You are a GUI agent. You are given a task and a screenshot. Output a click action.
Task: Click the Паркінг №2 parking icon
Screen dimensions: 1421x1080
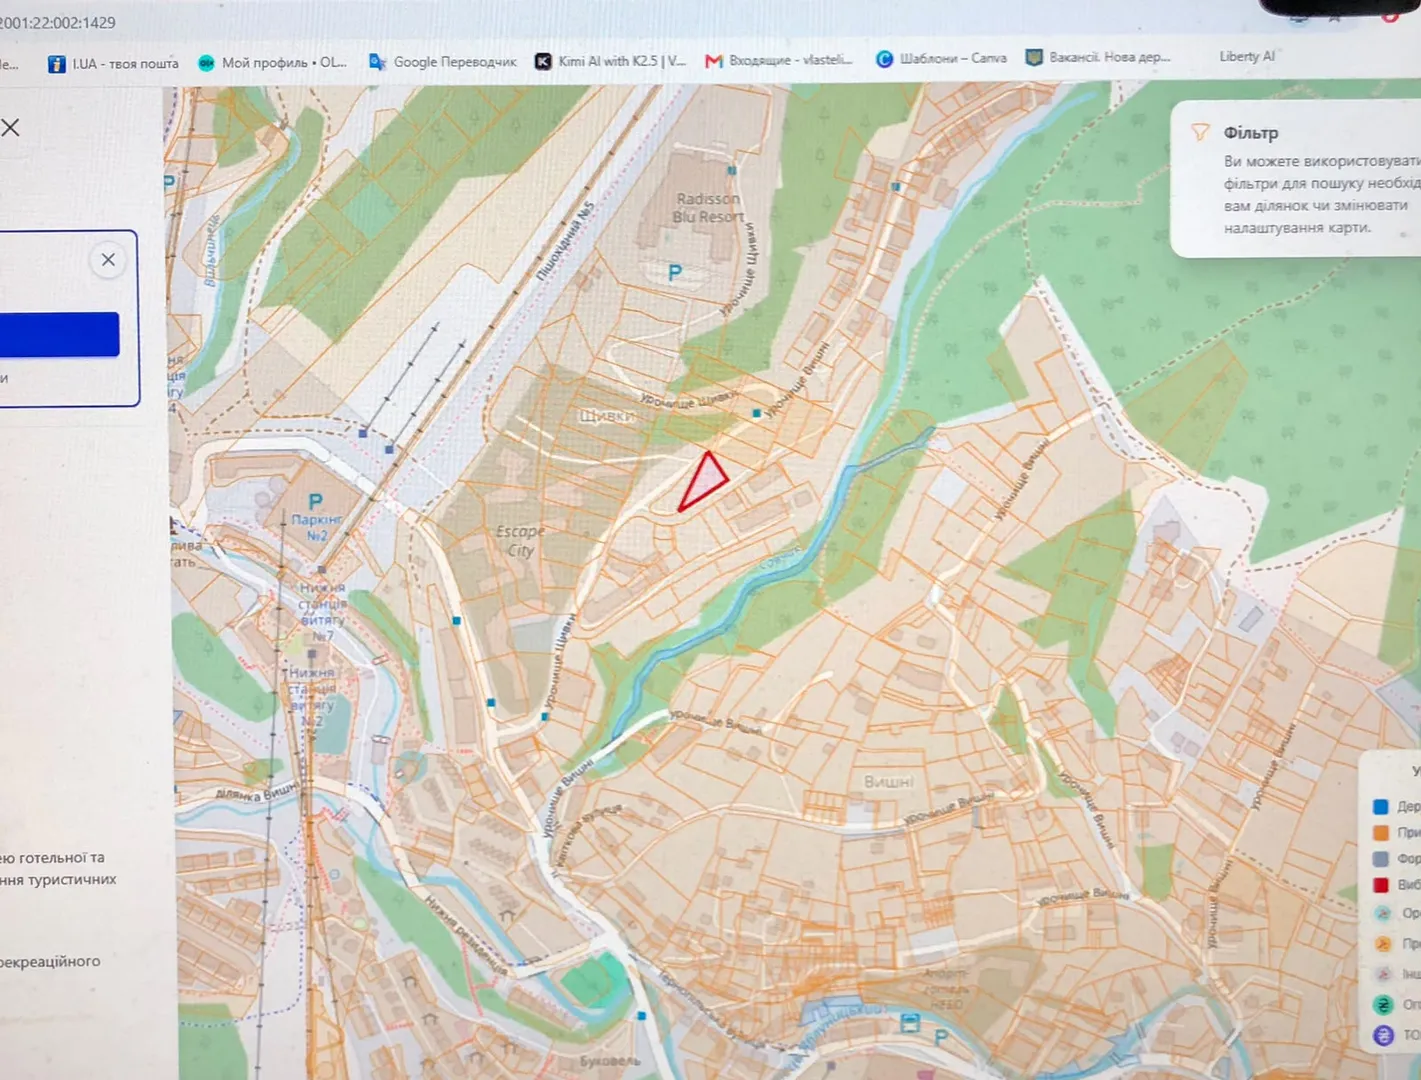point(316,501)
